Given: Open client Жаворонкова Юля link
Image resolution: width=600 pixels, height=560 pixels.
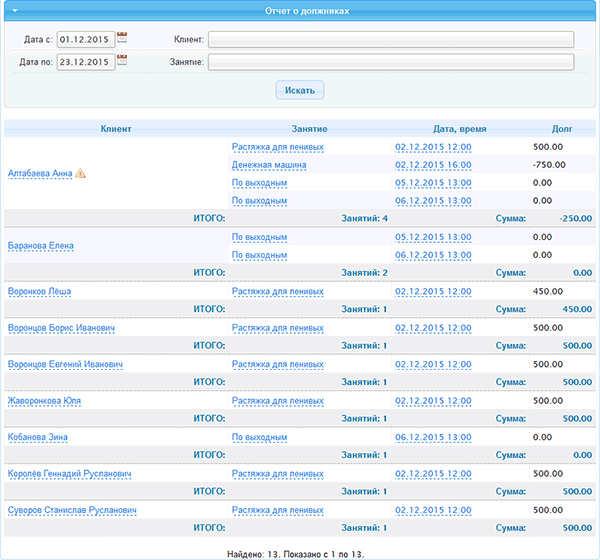Looking at the screenshot, I should [x=44, y=401].
